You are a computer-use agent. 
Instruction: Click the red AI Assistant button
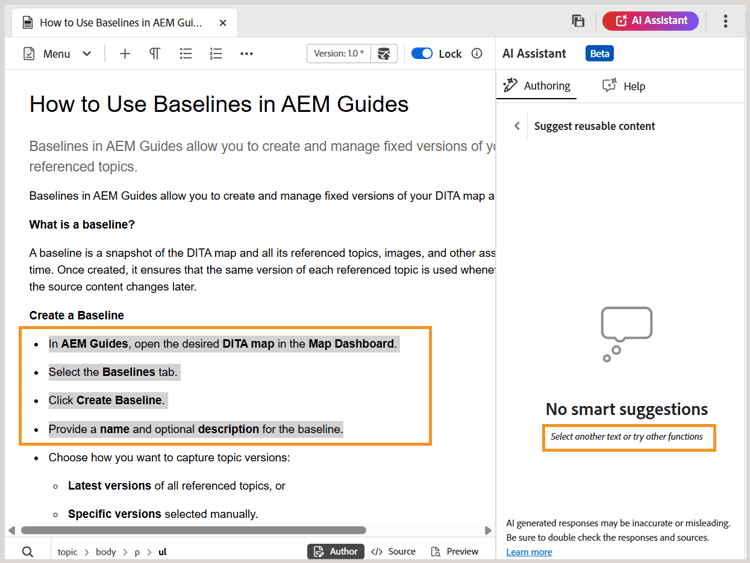click(650, 21)
